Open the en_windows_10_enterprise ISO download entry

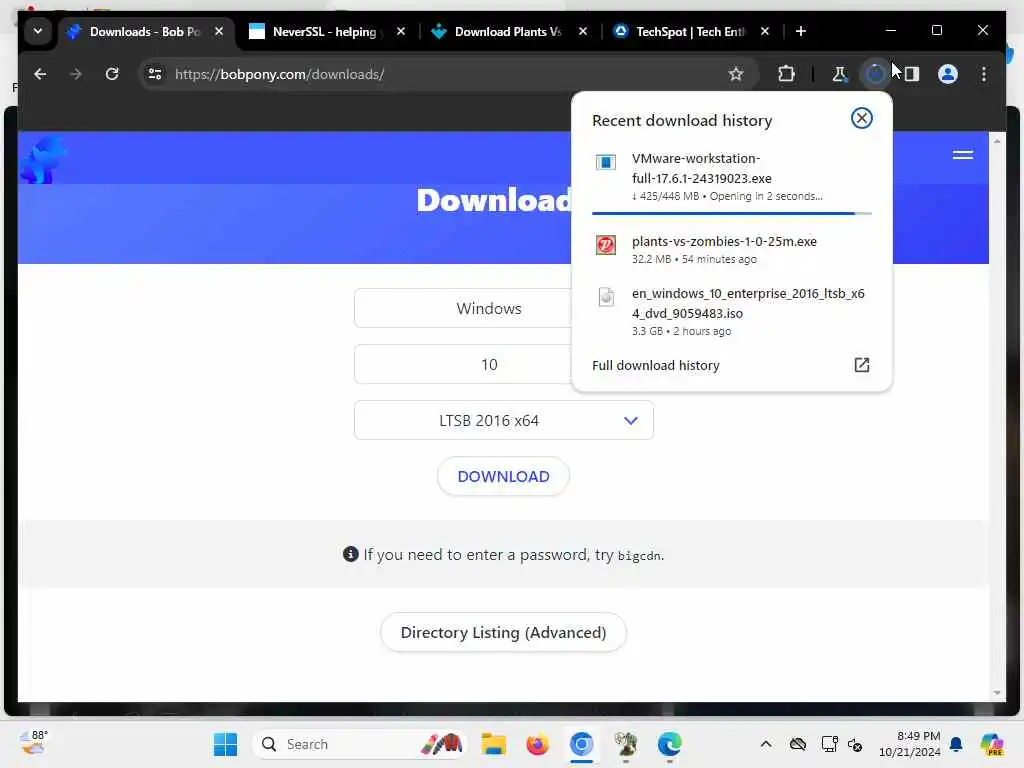[x=731, y=312]
